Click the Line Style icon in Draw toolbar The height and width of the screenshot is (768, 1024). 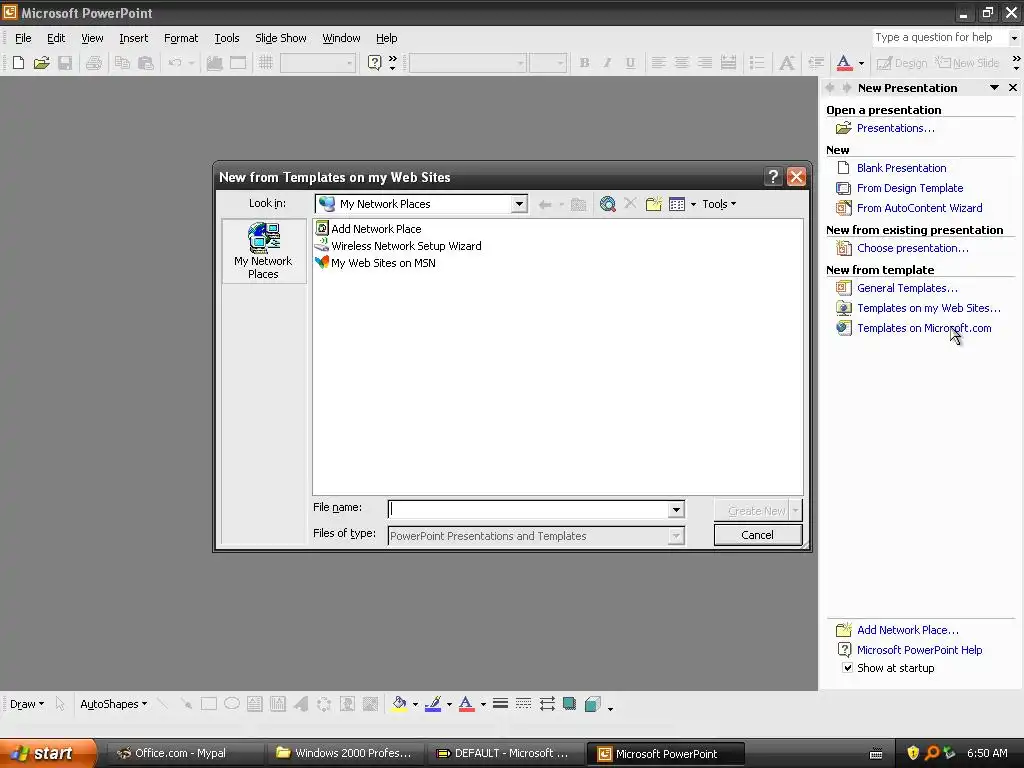point(500,703)
